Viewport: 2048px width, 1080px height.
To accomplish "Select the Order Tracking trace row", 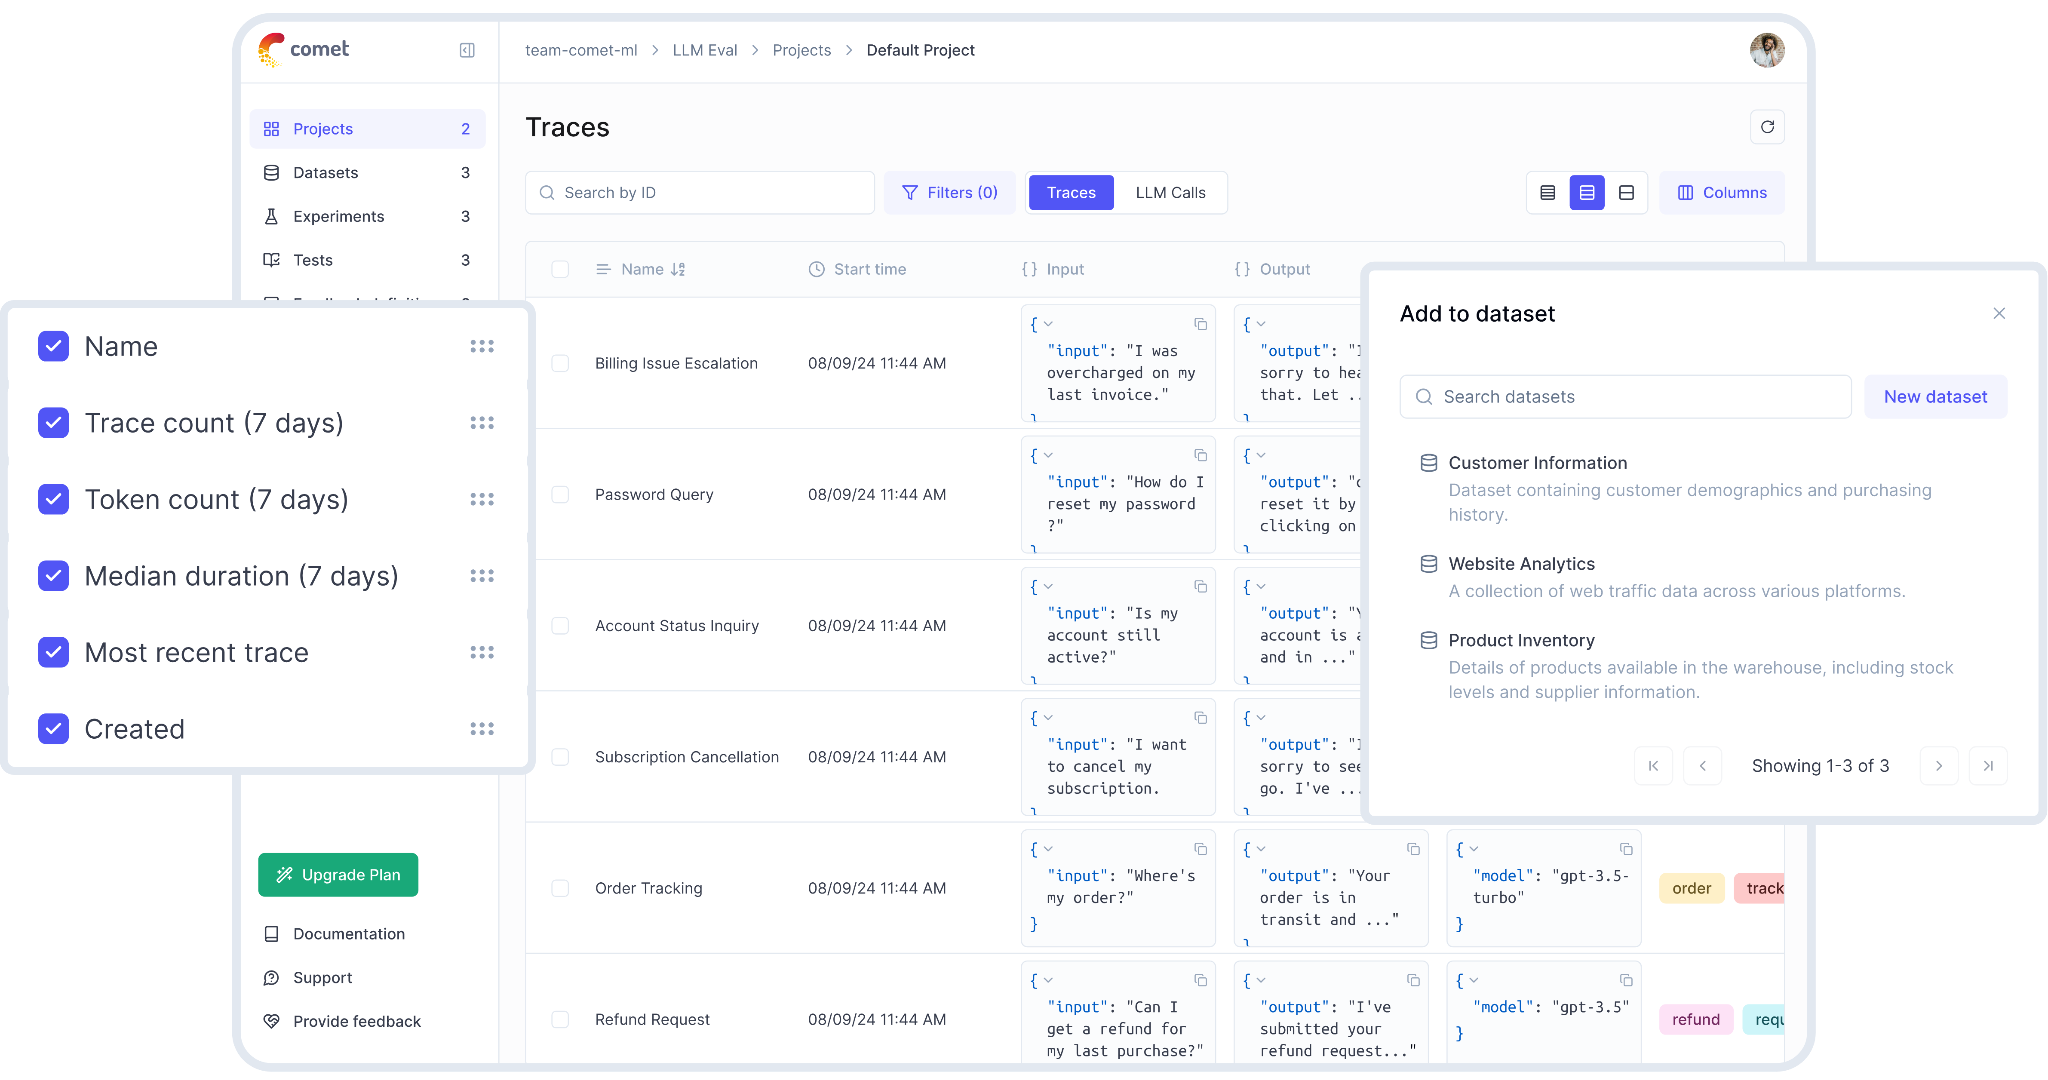I will 560,888.
